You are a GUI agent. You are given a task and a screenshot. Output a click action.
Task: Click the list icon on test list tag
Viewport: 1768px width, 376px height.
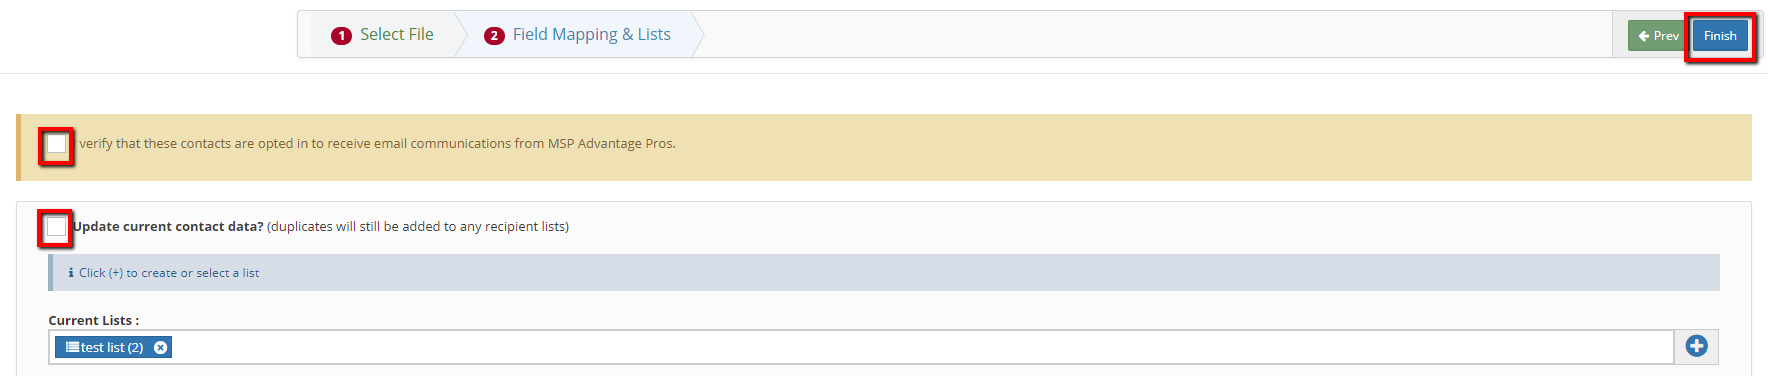tap(72, 347)
